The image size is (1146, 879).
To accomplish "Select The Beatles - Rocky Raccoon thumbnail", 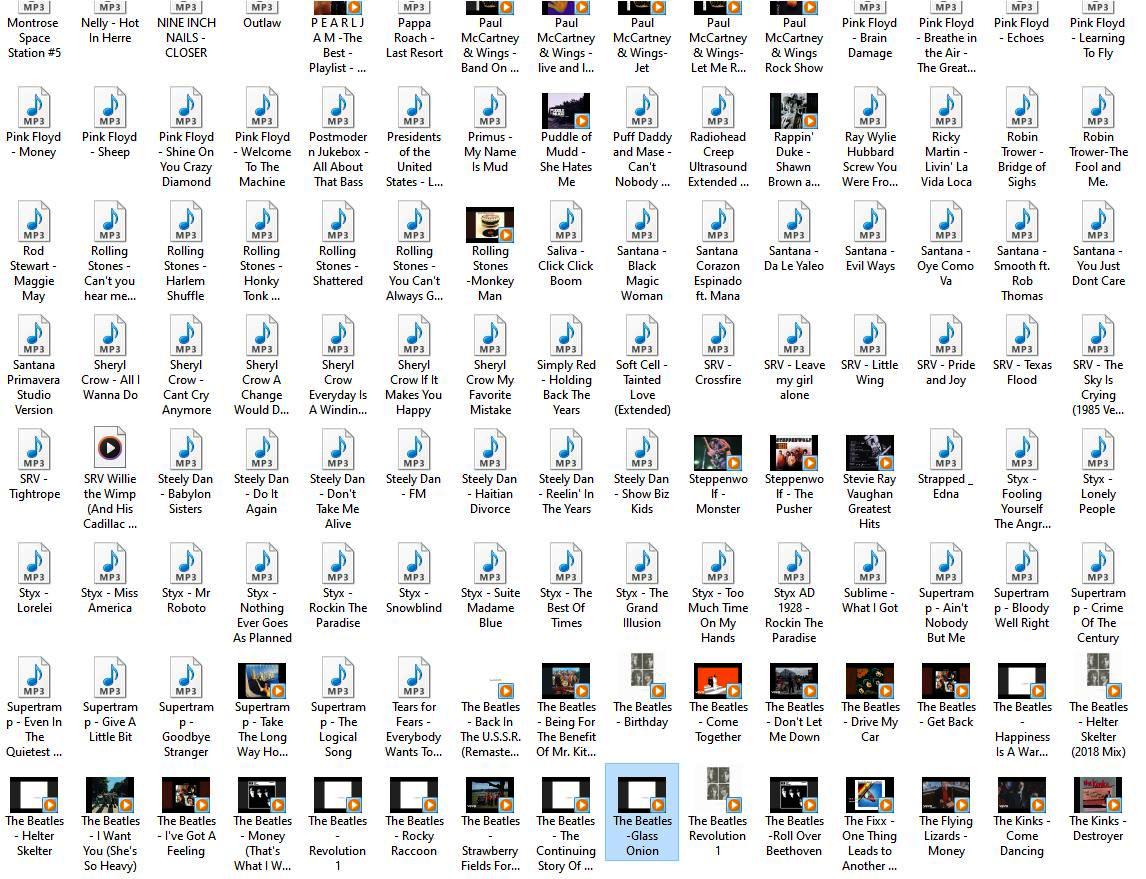I will click(414, 794).
